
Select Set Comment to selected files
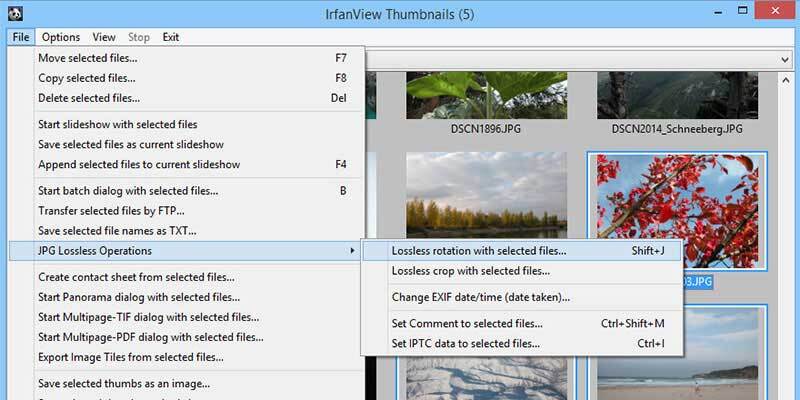(521, 323)
